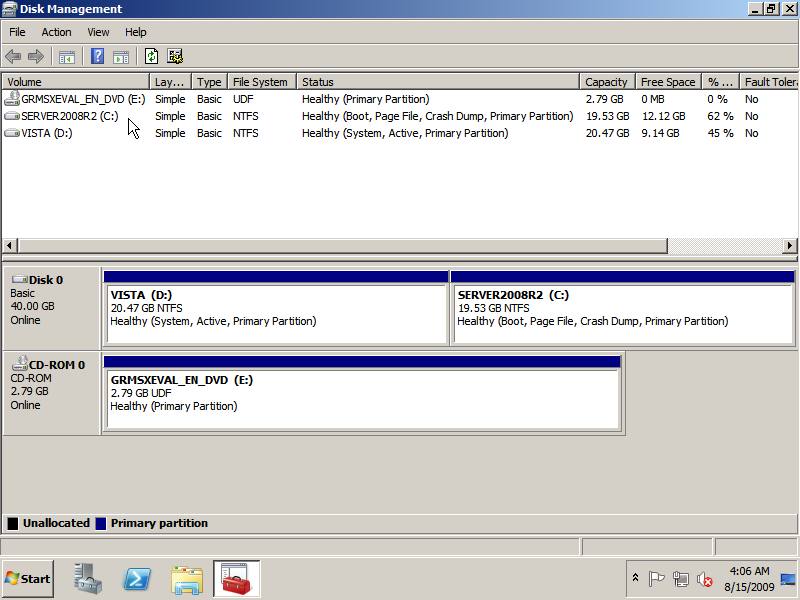Click the horizontal scrollbar left arrow
The image size is (800, 600).
tap(9, 245)
